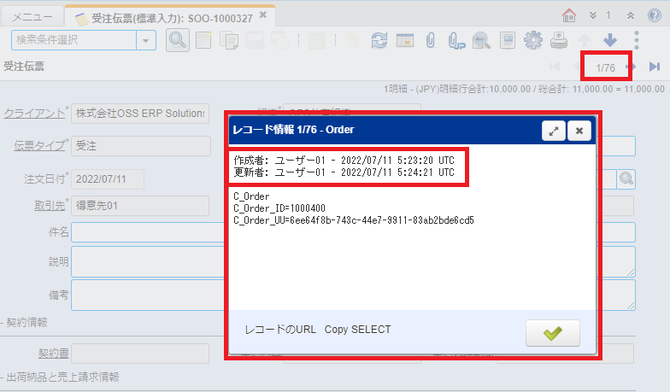Click the double chevron up icon
The image size is (670, 392).
coord(630,16)
